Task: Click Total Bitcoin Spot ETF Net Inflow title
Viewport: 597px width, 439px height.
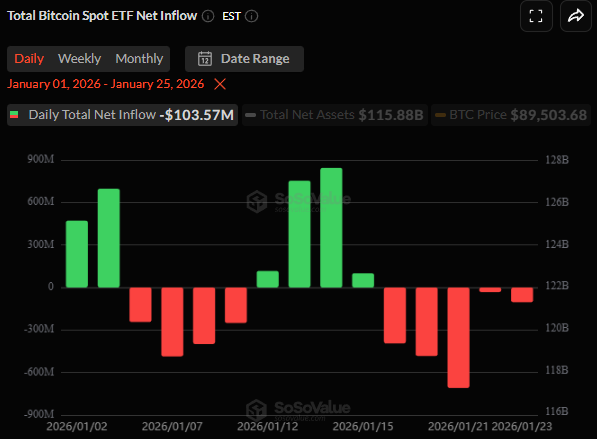Action: coord(102,16)
